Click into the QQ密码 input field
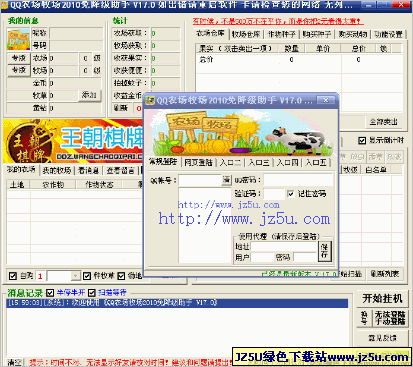 click(298, 180)
